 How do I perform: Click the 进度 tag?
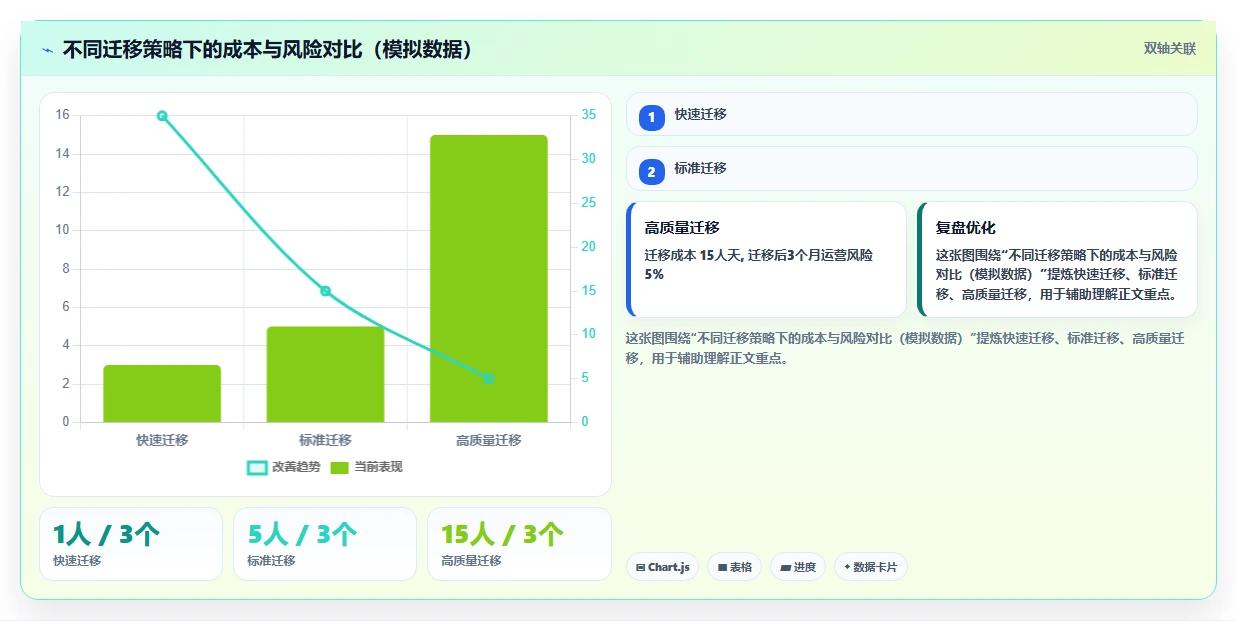[x=798, y=567]
